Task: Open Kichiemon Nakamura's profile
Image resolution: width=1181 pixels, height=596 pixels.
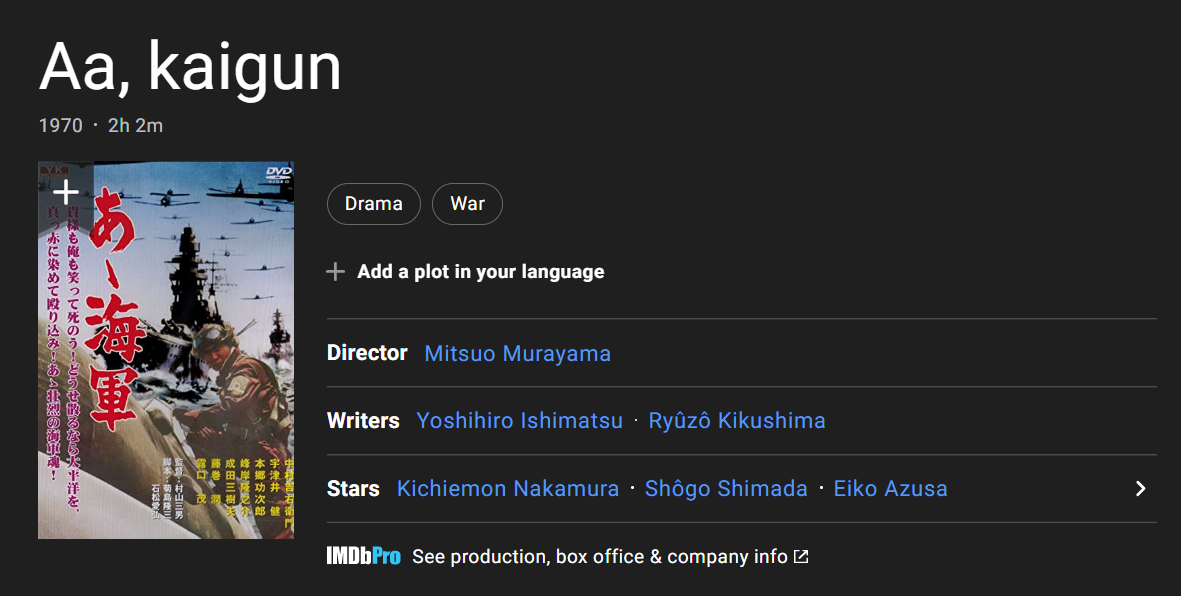Action: pyautogui.click(x=508, y=489)
